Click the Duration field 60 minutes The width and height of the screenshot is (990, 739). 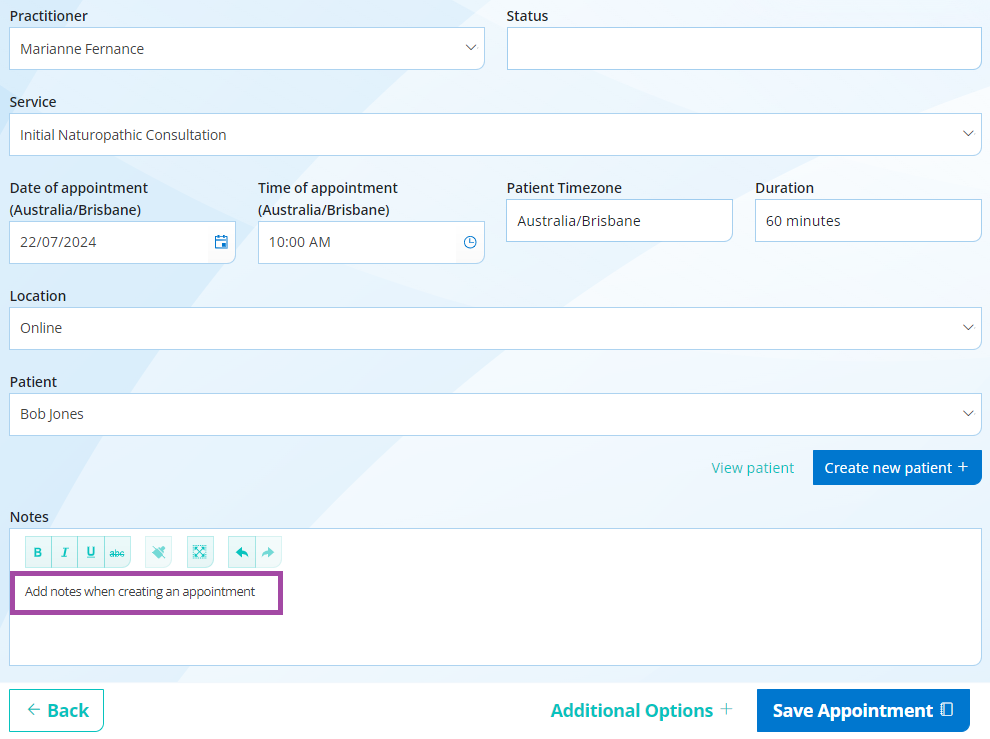pyautogui.click(x=868, y=221)
